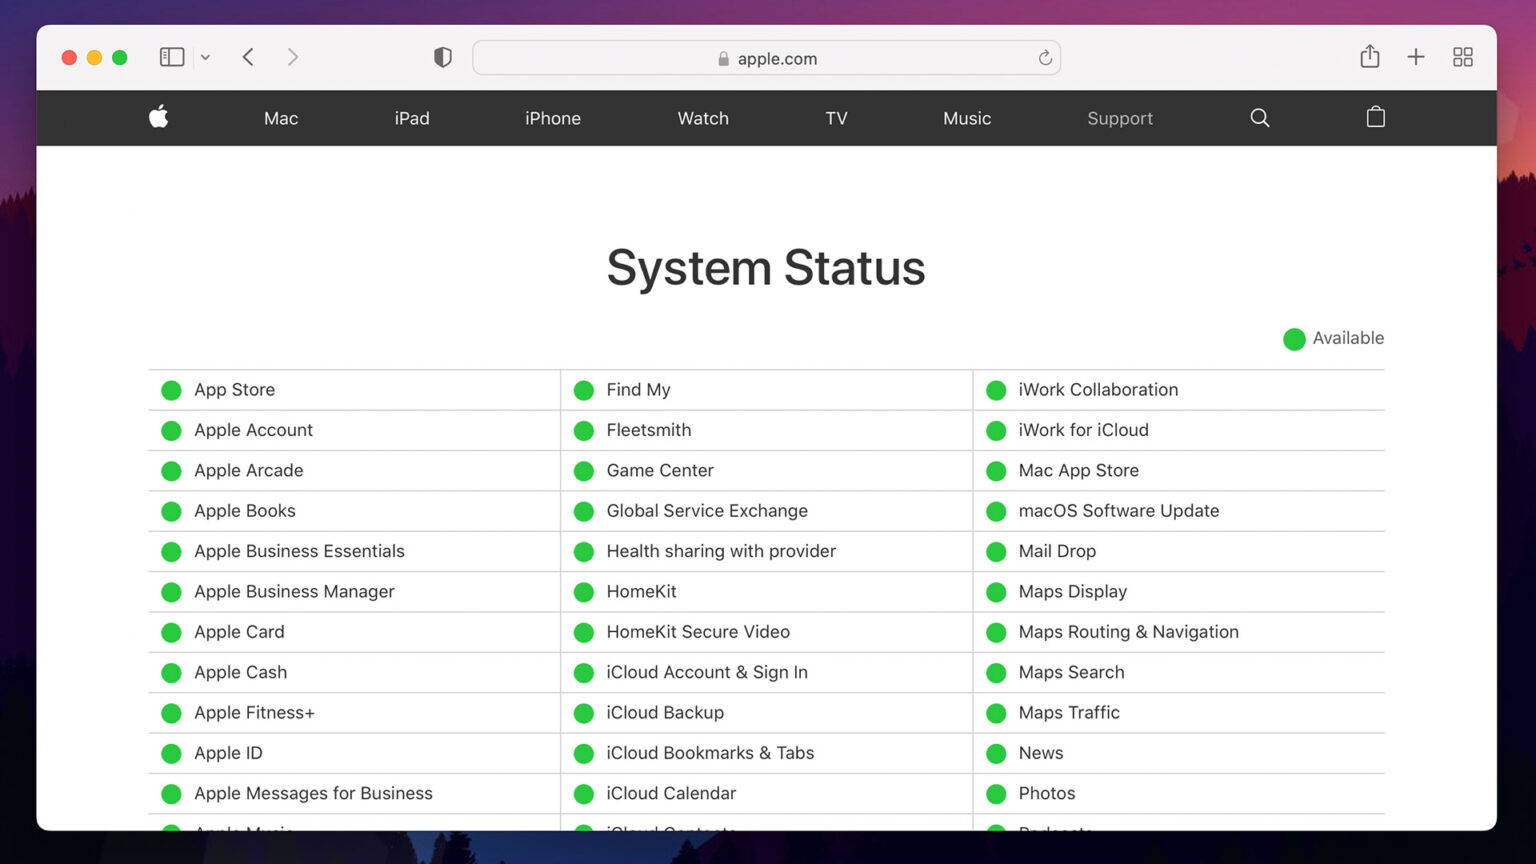This screenshot has width=1536, height=864.
Task: Select iPhone in the navigation bar
Action: (x=553, y=118)
